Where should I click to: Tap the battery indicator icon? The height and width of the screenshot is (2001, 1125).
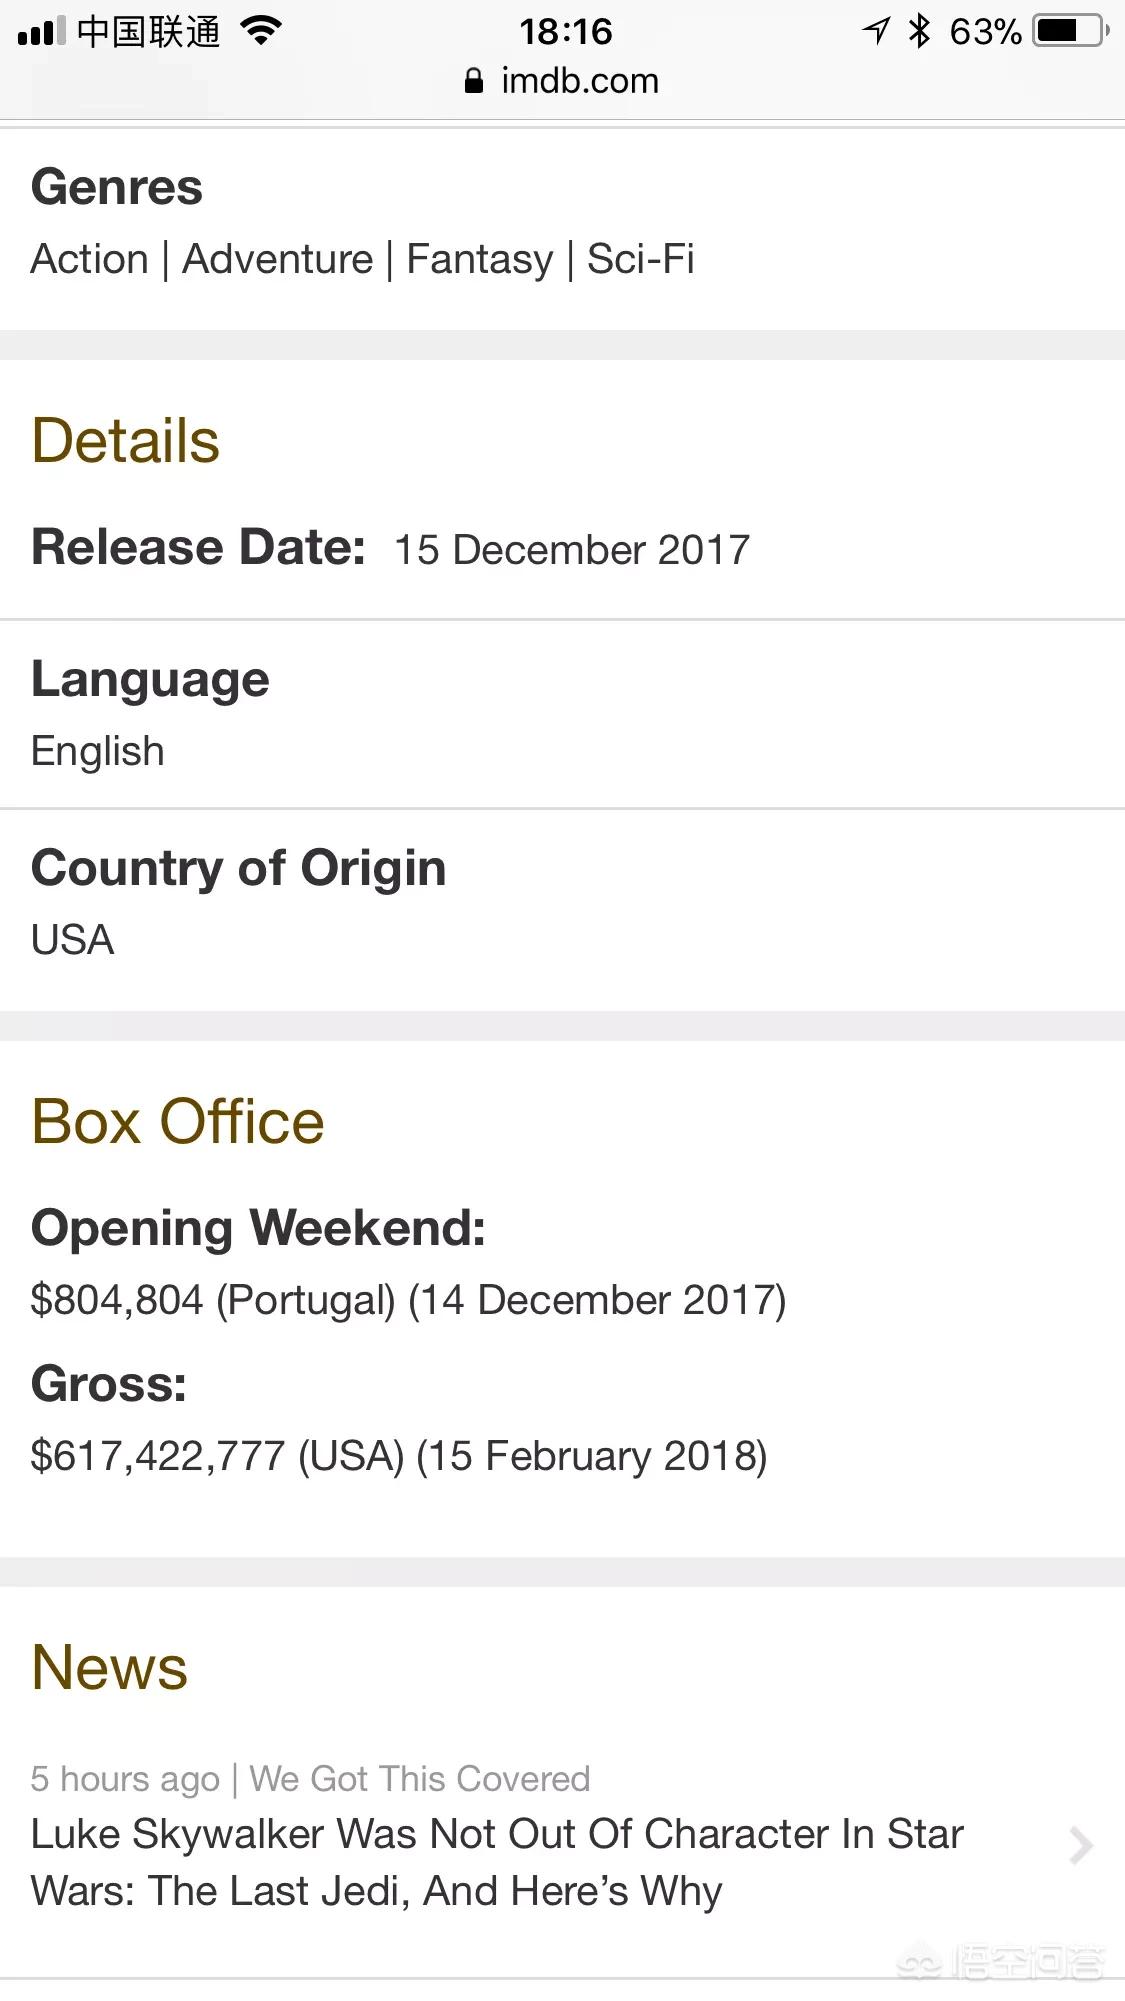click(1071, 32)
